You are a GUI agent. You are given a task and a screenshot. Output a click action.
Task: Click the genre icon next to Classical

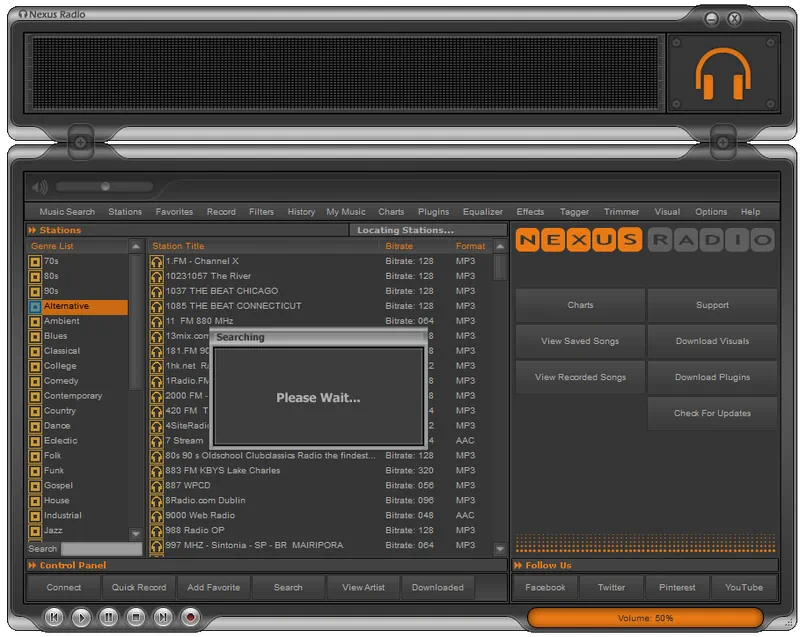point(35,351)
